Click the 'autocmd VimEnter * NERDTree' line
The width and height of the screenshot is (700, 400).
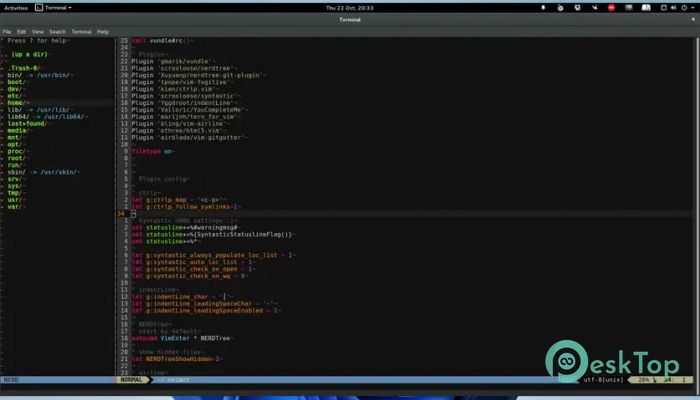click(x=182, y=338)
